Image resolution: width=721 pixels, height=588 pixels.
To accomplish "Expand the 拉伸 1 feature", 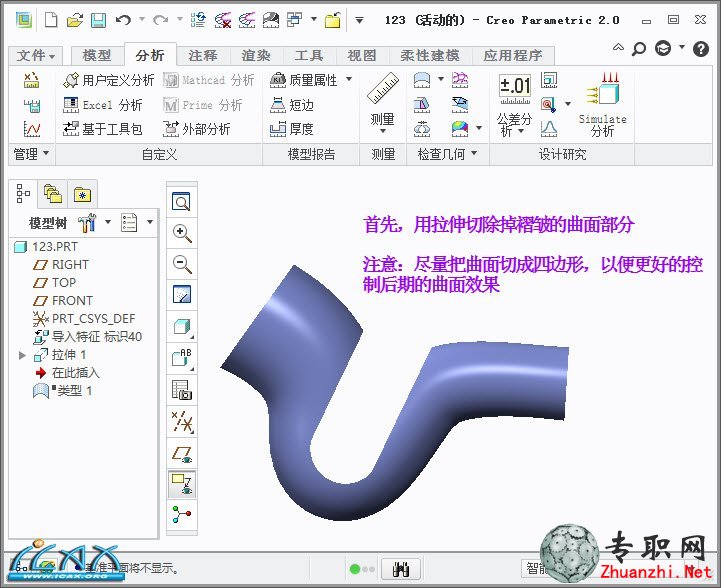I will (22, 355).
